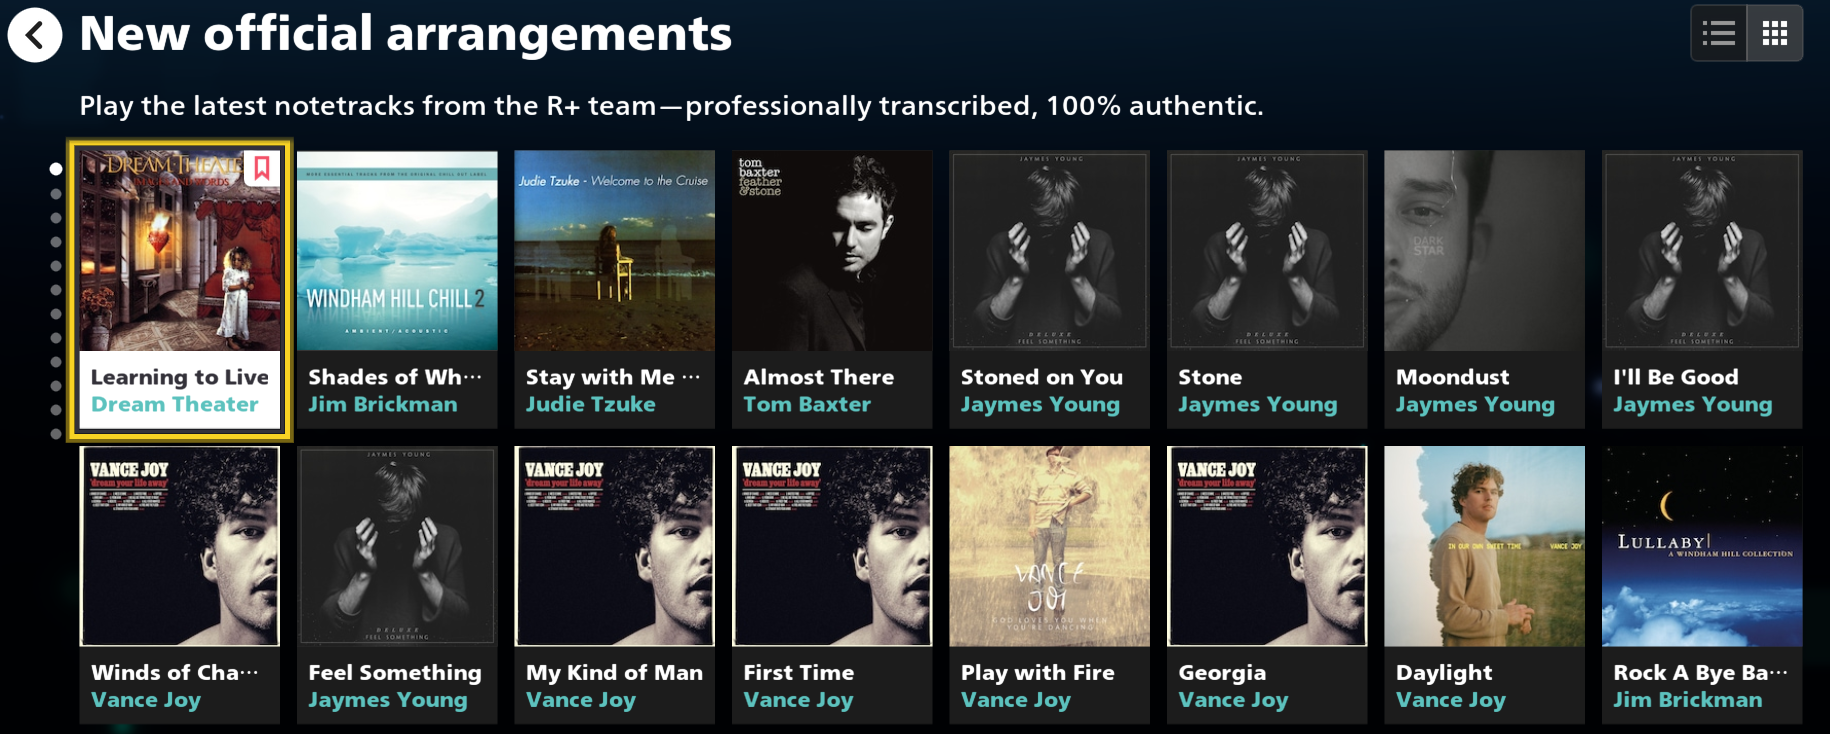This screenshot has height=734, width=1830.
Task: Toggle bookmark on Learning to Live
Action: pyautogui.click(x=262, y=167)
